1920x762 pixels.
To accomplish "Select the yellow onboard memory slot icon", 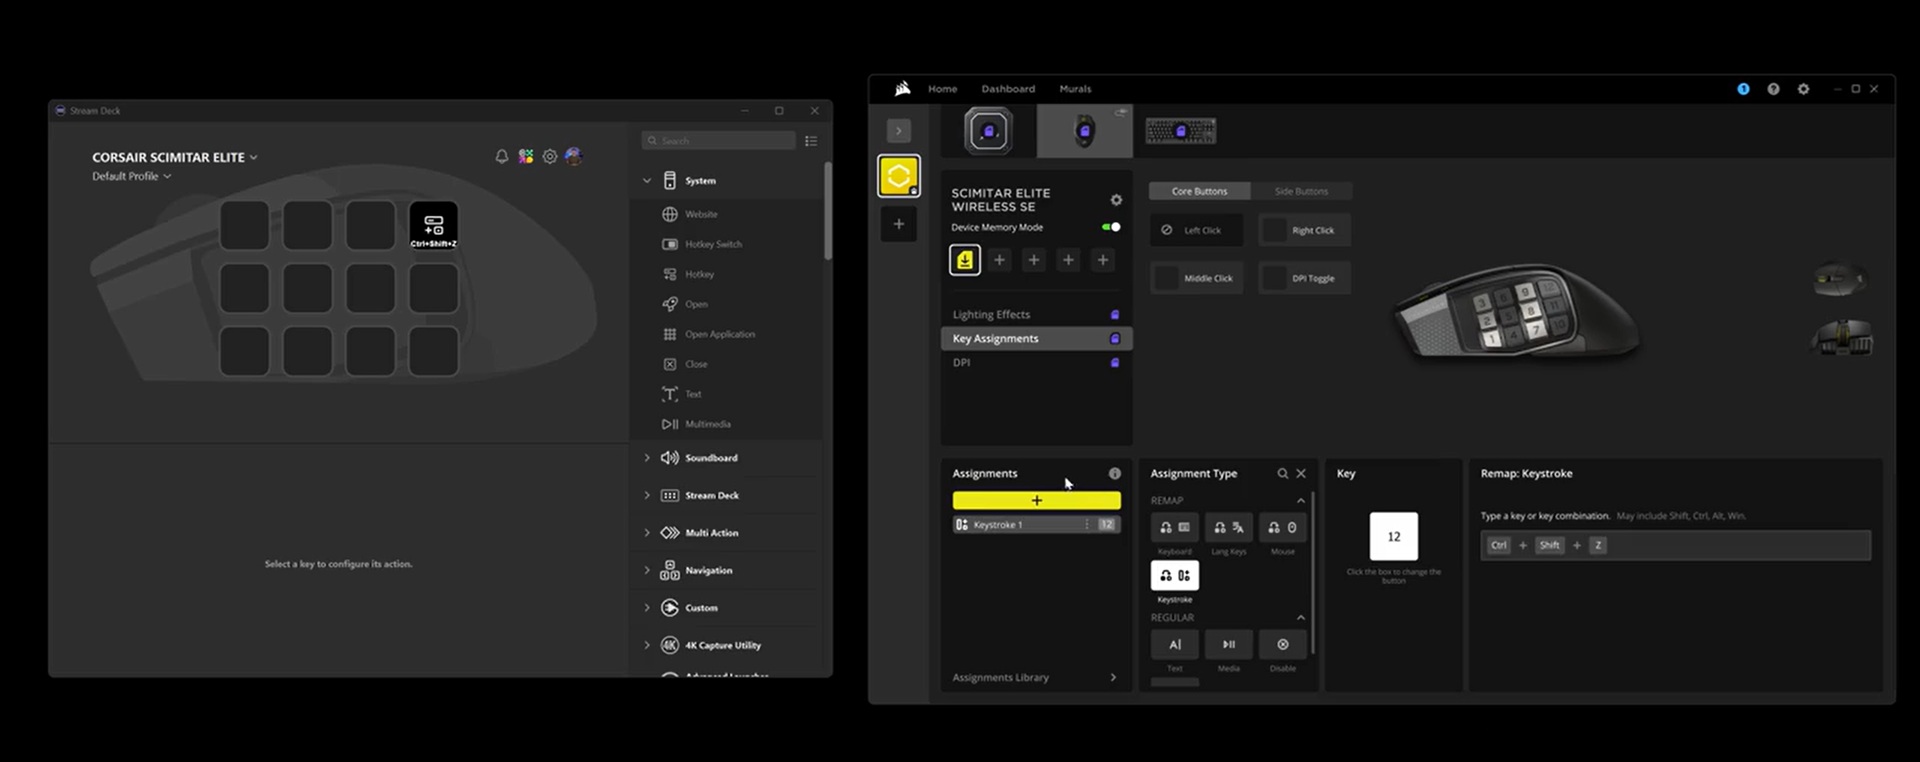I will click(x=965, y=260).
